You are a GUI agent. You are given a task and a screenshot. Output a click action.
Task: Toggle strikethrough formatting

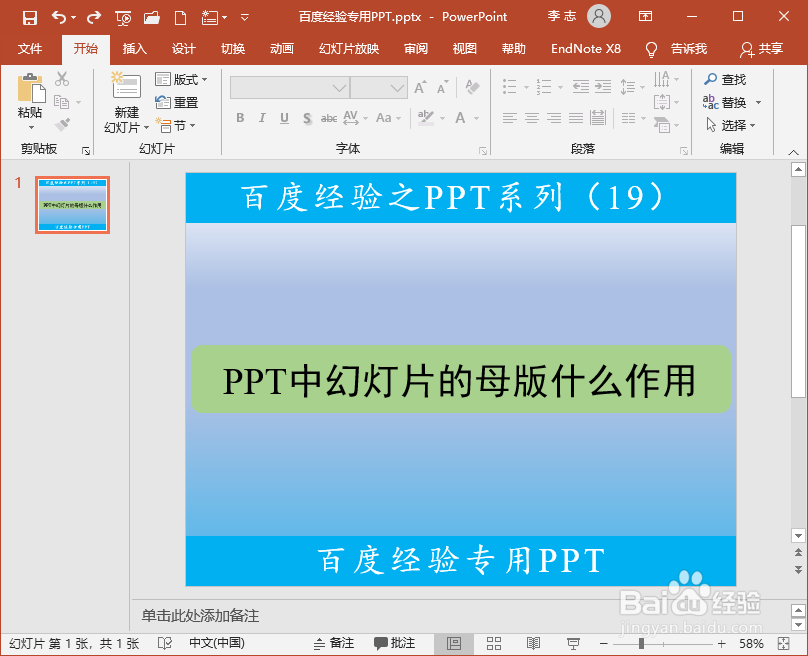pos(329,118)
